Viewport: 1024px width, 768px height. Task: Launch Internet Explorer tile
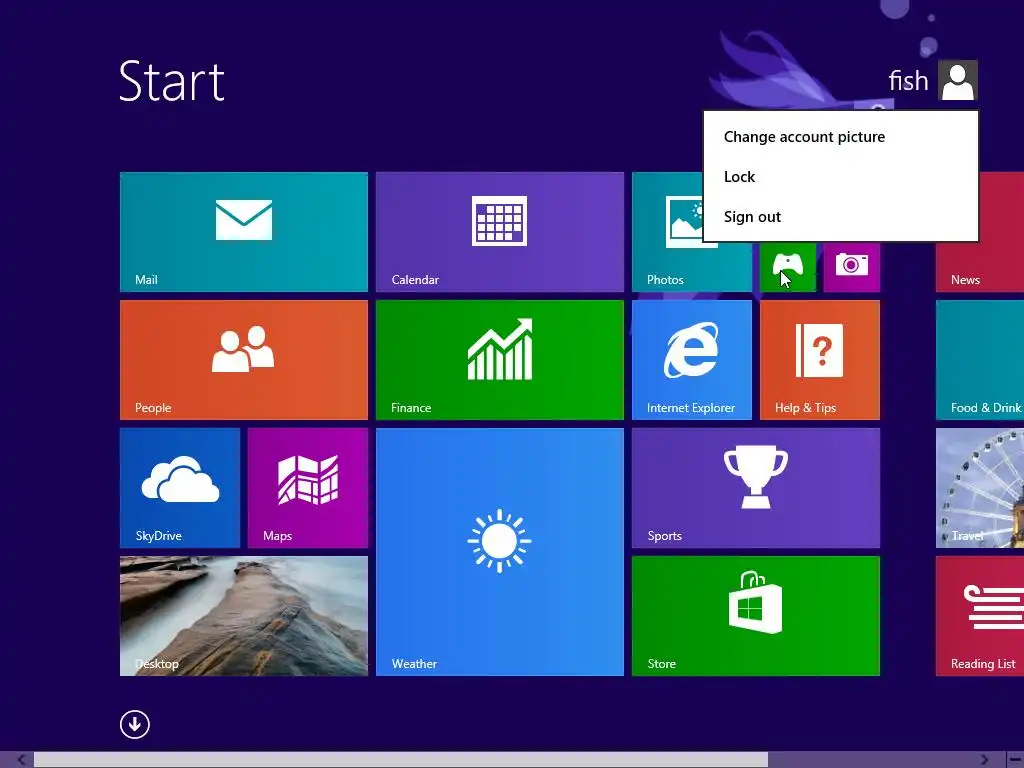tap(692, 360)
